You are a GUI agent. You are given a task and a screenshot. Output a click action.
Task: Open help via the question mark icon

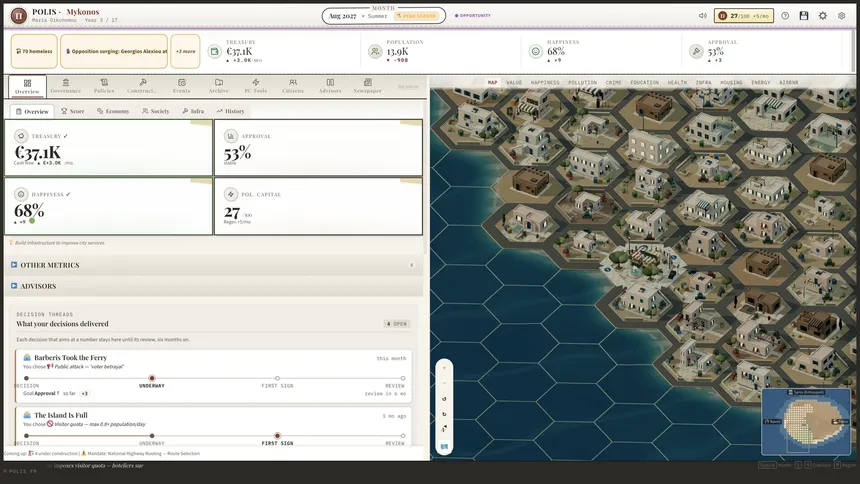[x=785, y=16]
